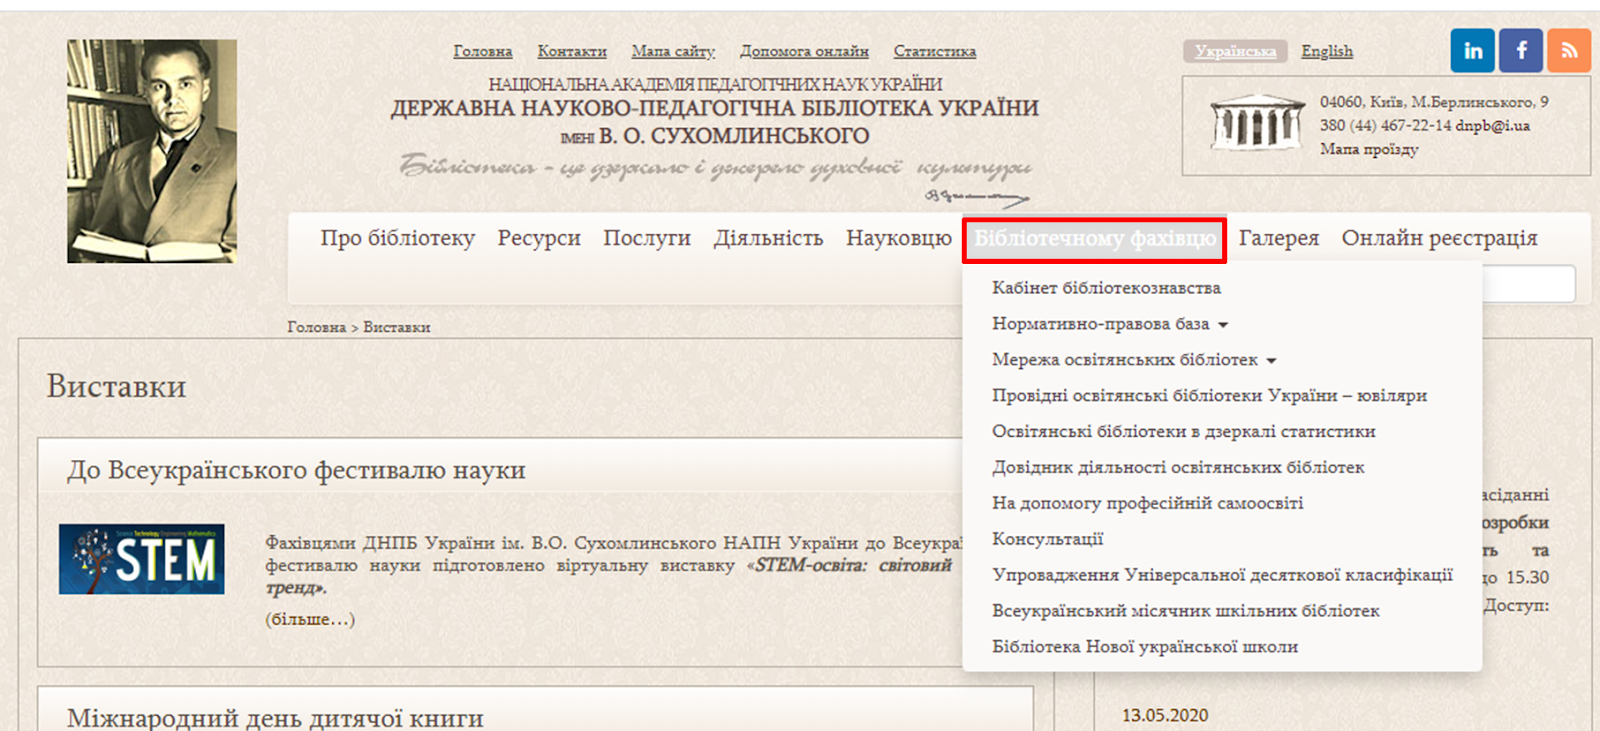
Task: Open the Facebook social icon
Action: pyautogui.click(x=1521, y=50)
